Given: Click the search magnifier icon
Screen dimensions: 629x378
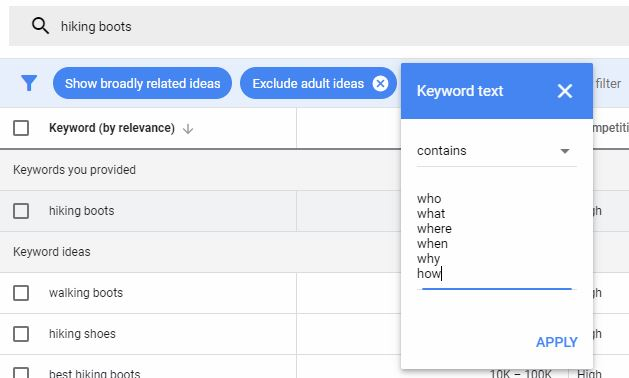Looking at the screenshot, I should [40, 26].
